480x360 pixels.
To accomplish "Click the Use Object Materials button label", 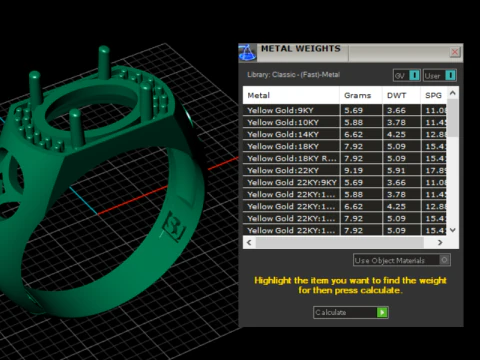I will (390, 260).
